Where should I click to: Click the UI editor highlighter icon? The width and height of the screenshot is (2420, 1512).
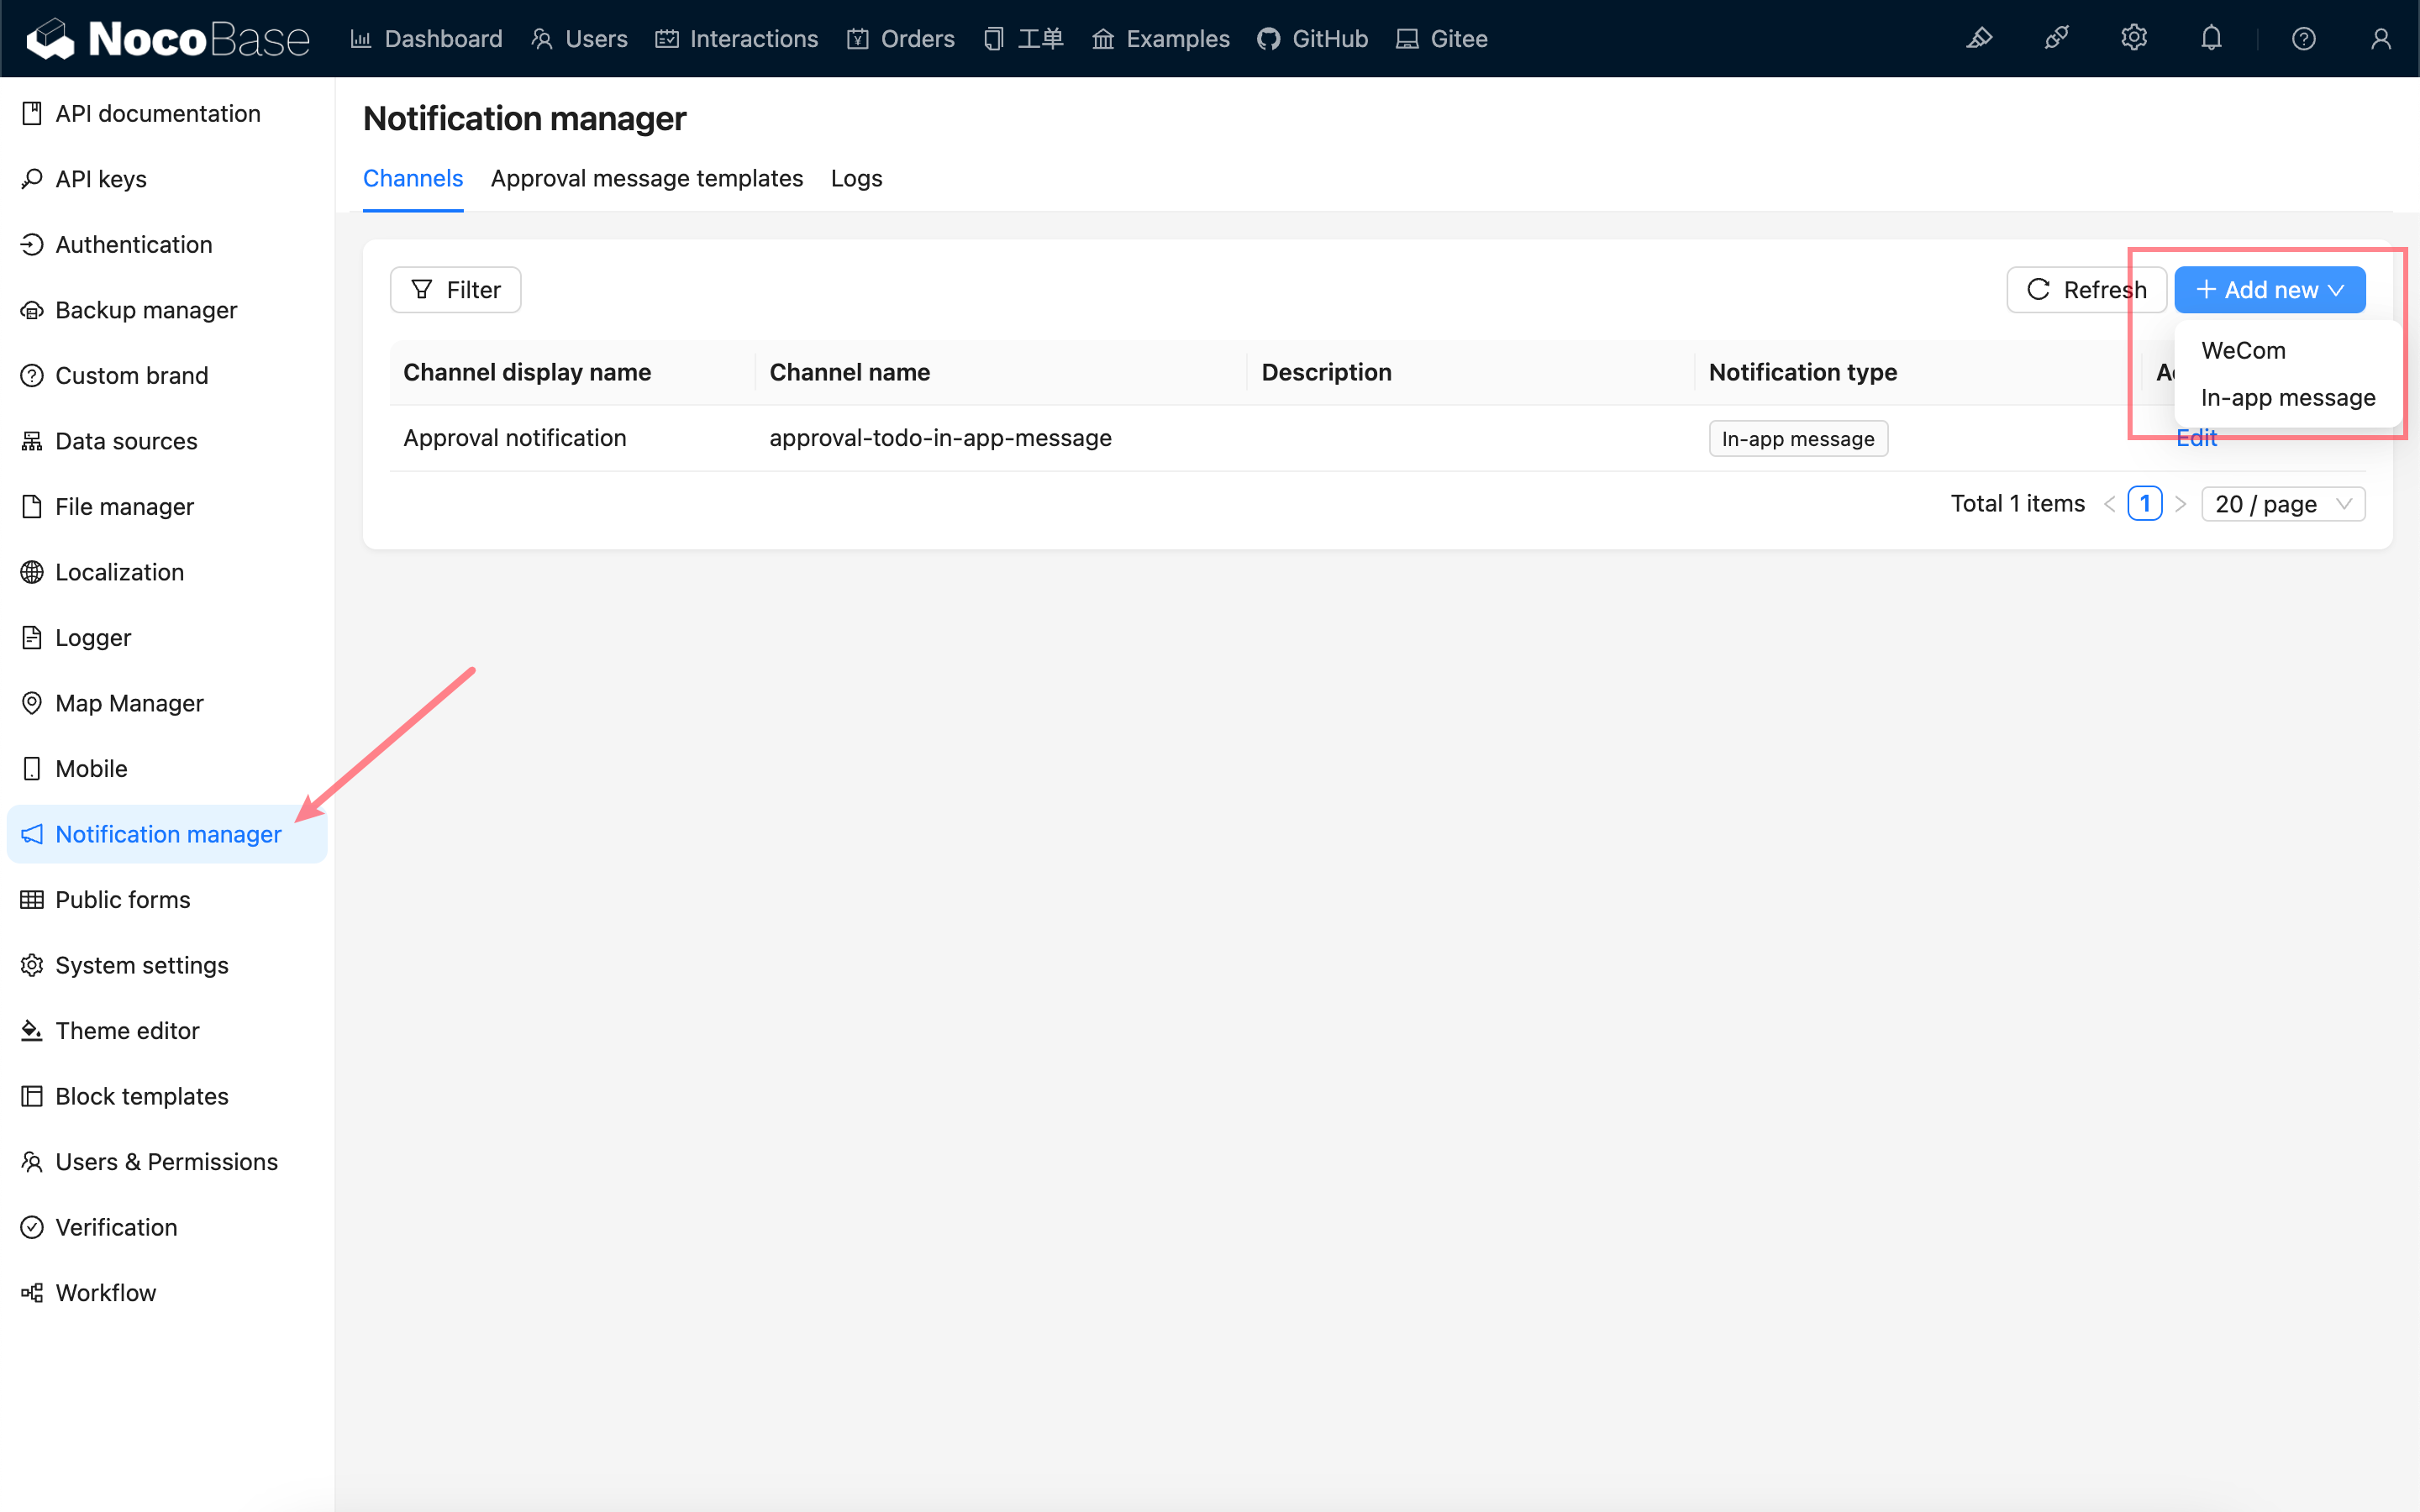point(1979,39)
